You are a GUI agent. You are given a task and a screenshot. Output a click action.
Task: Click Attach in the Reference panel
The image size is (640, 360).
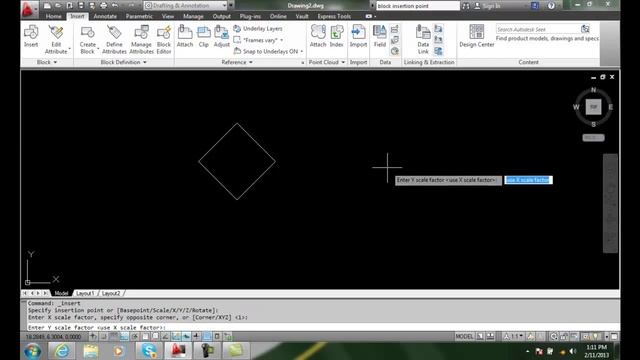click(185, 37)
